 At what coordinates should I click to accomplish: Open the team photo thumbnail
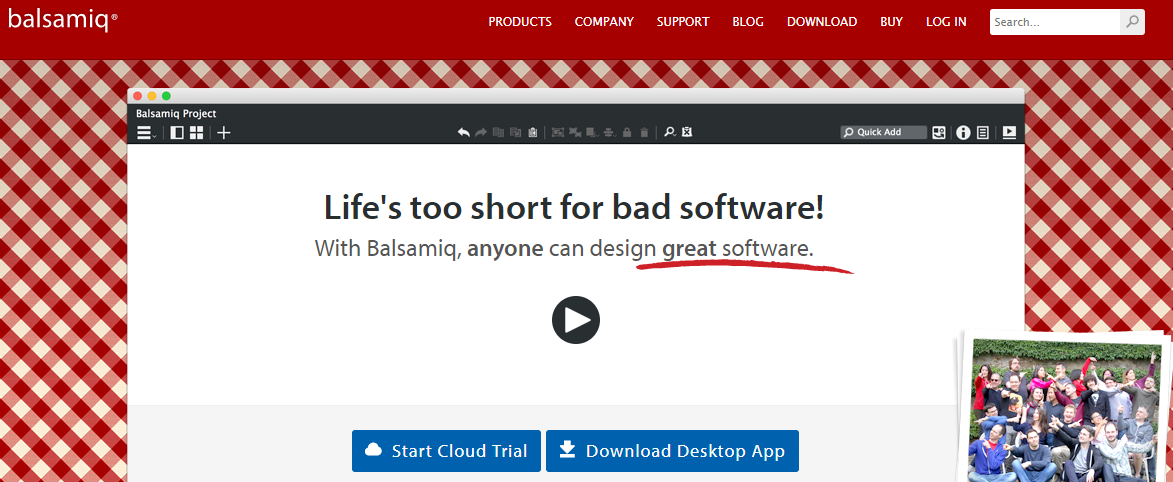point(1065,408)
